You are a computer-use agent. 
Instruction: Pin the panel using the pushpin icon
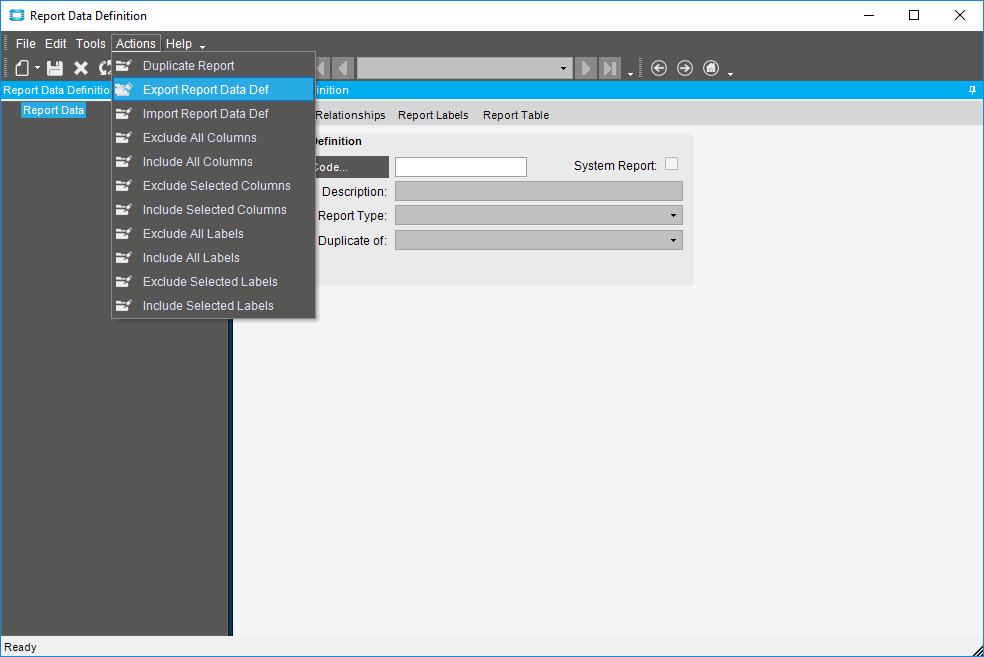point(972,90)
